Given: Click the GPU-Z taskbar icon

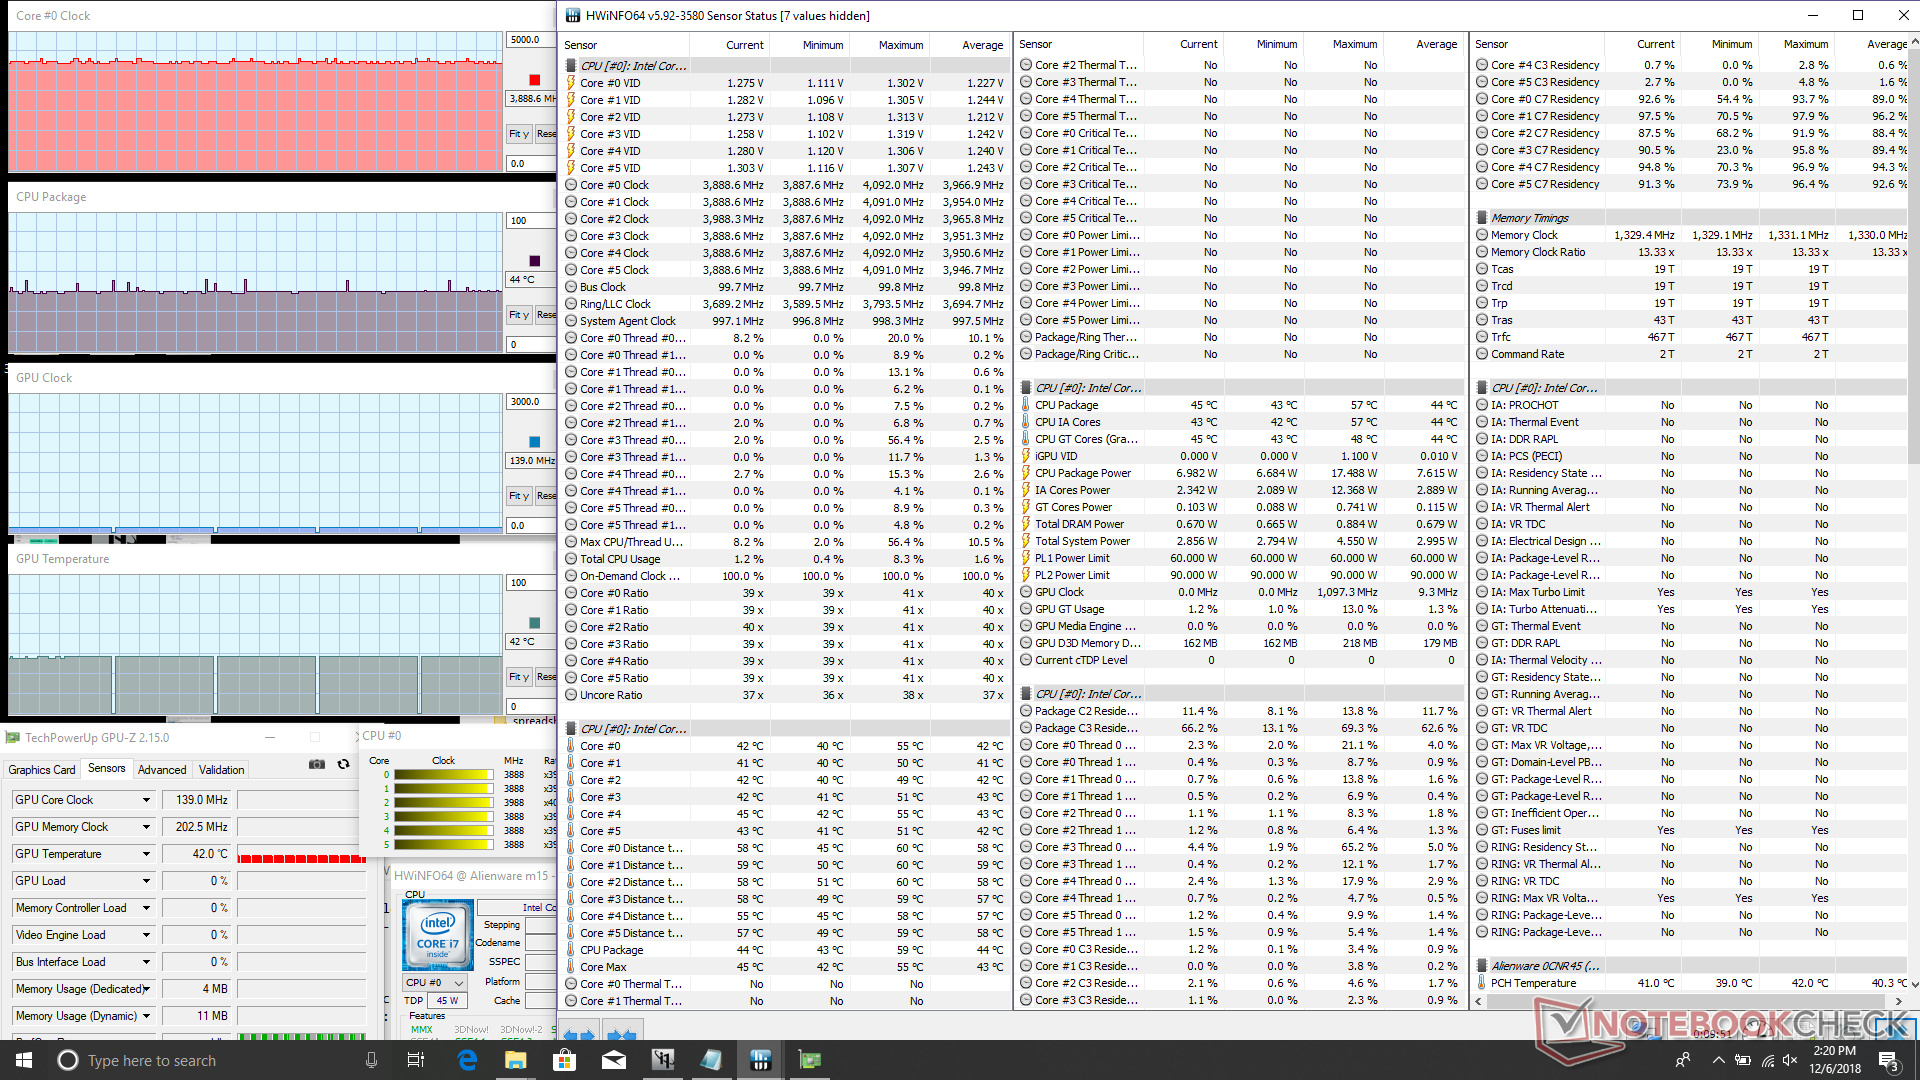Looking at the screenshot, I should pos(809,1060).
